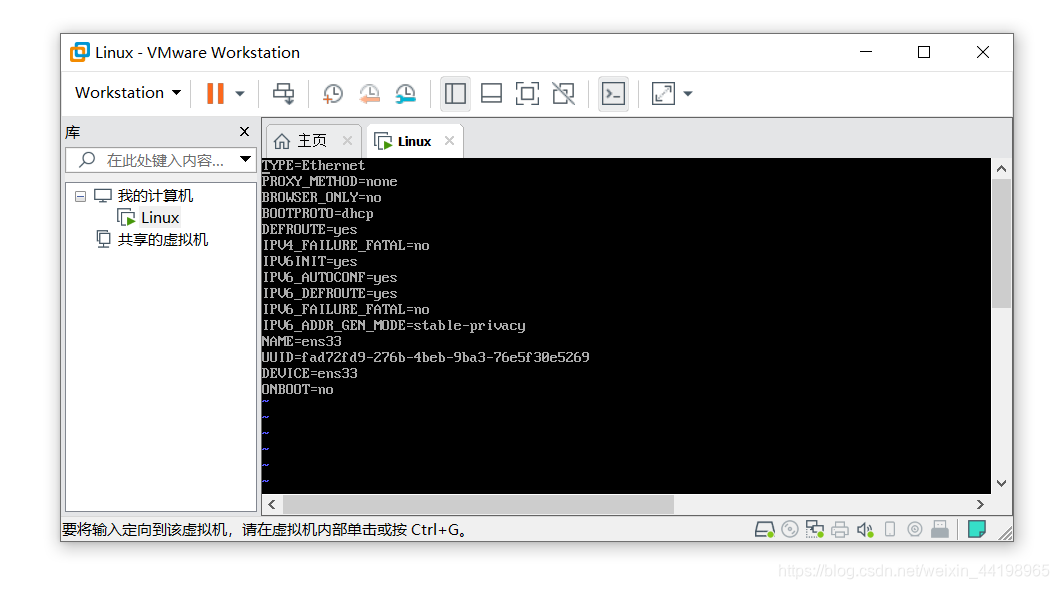Open the Workstation dropdown menu
This screenshot has height=589, width=1059.
(128, 93)
